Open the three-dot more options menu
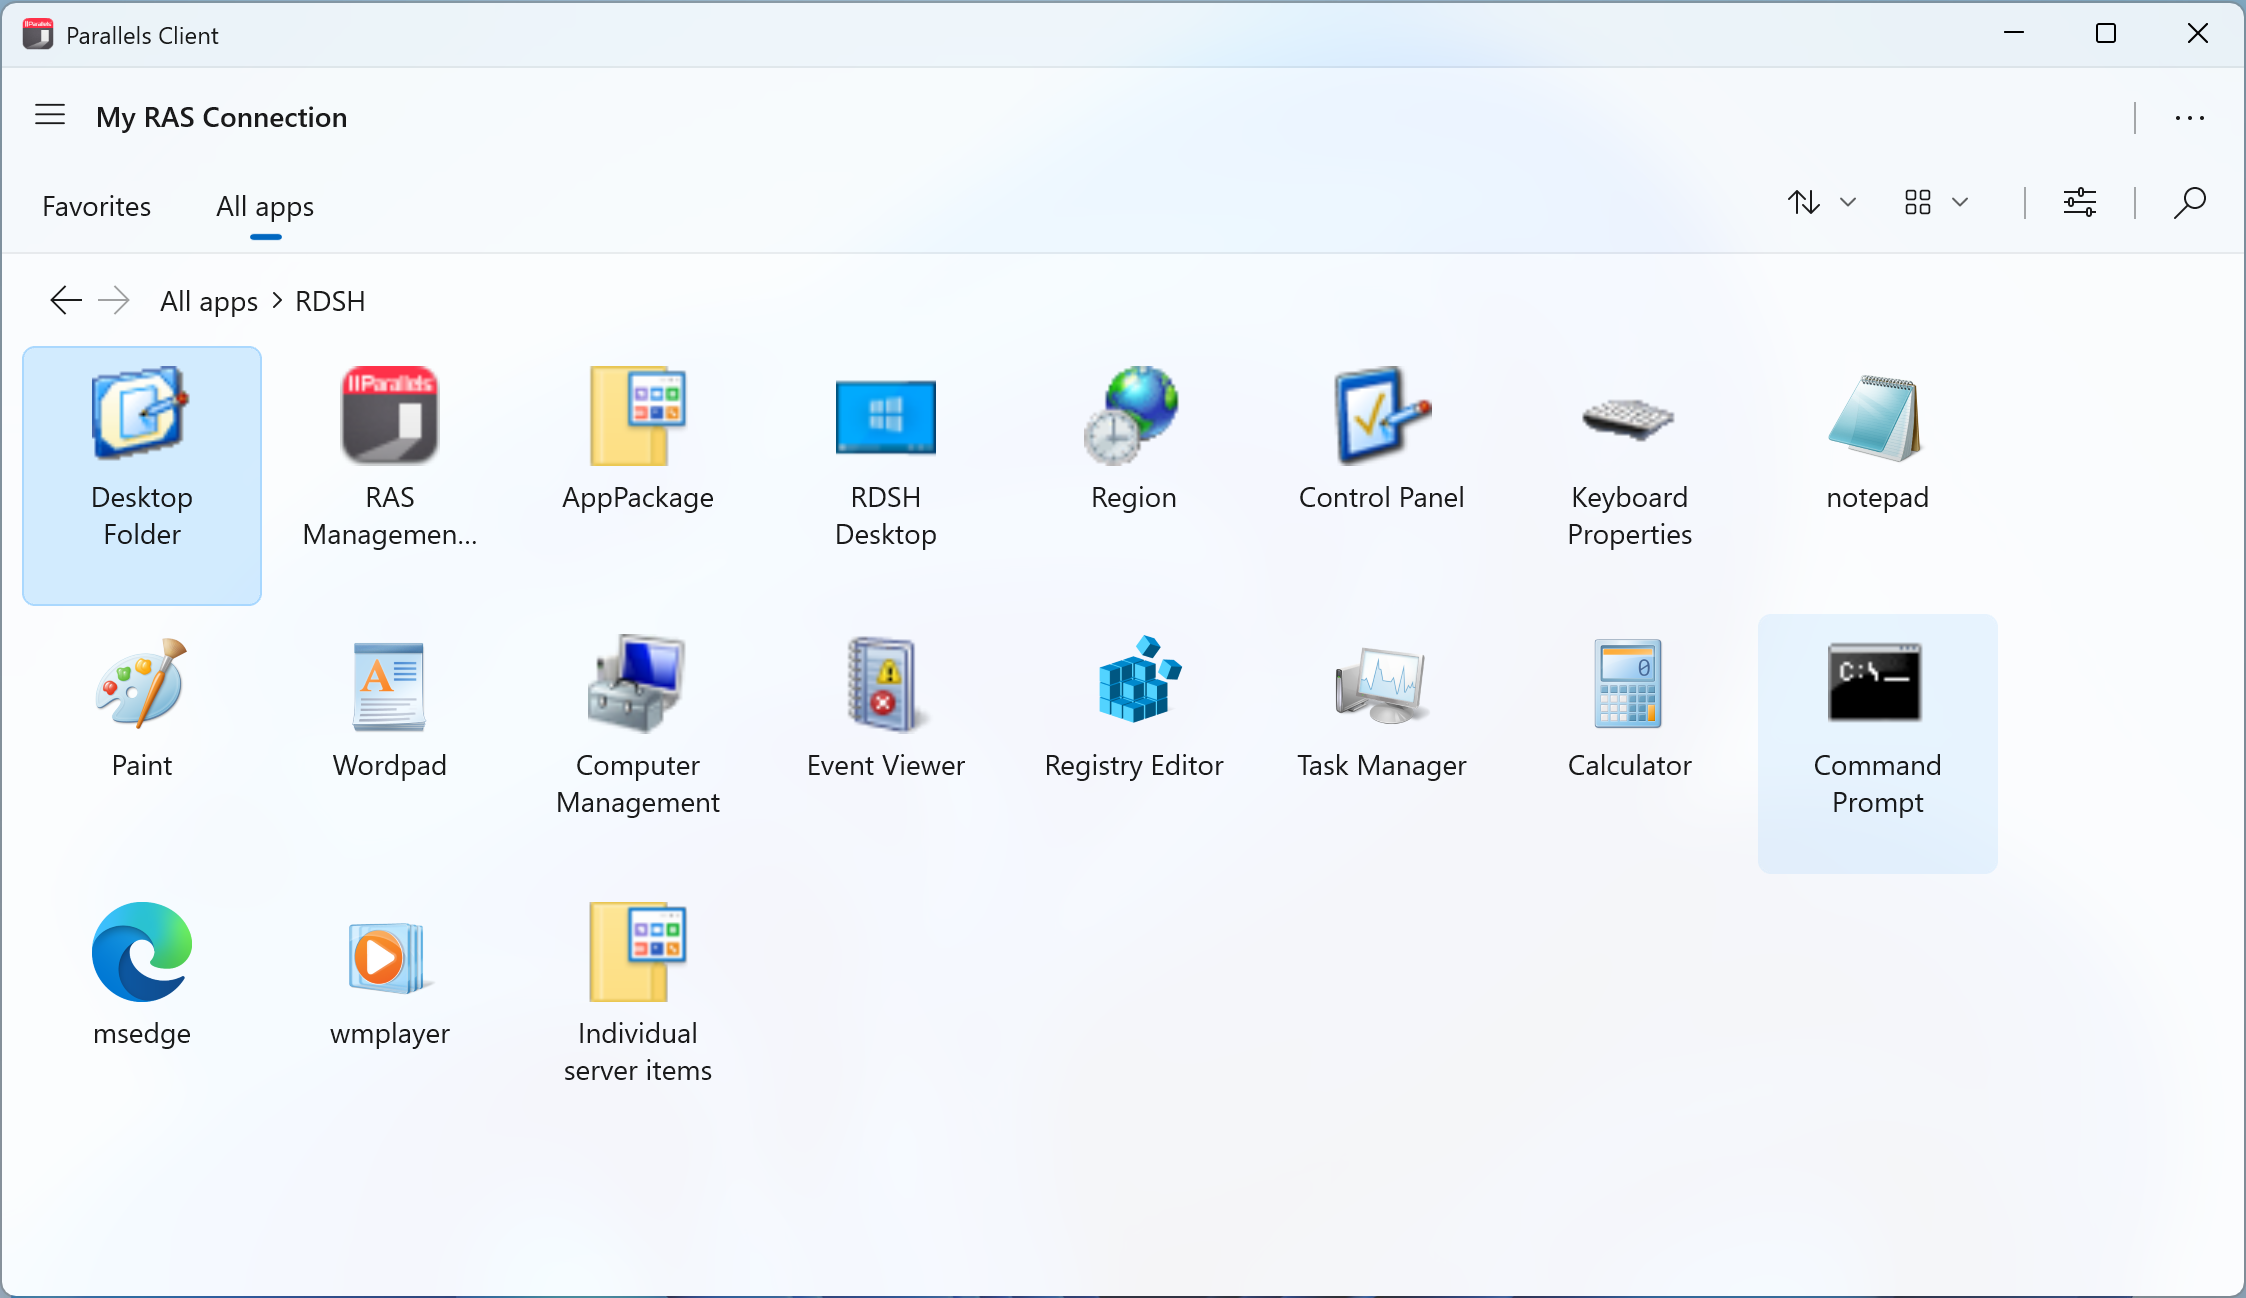 pyautogui.click(x=2189, y=118)
